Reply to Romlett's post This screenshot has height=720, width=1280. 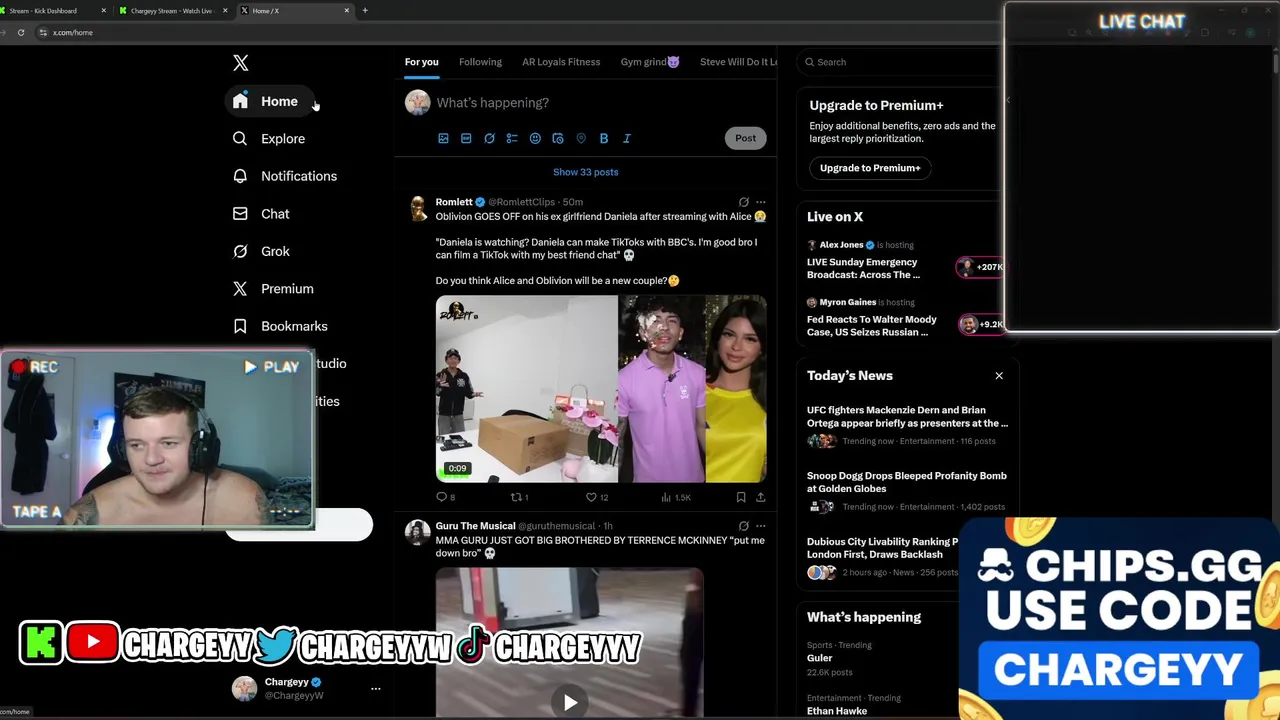(x=445, y=497)
